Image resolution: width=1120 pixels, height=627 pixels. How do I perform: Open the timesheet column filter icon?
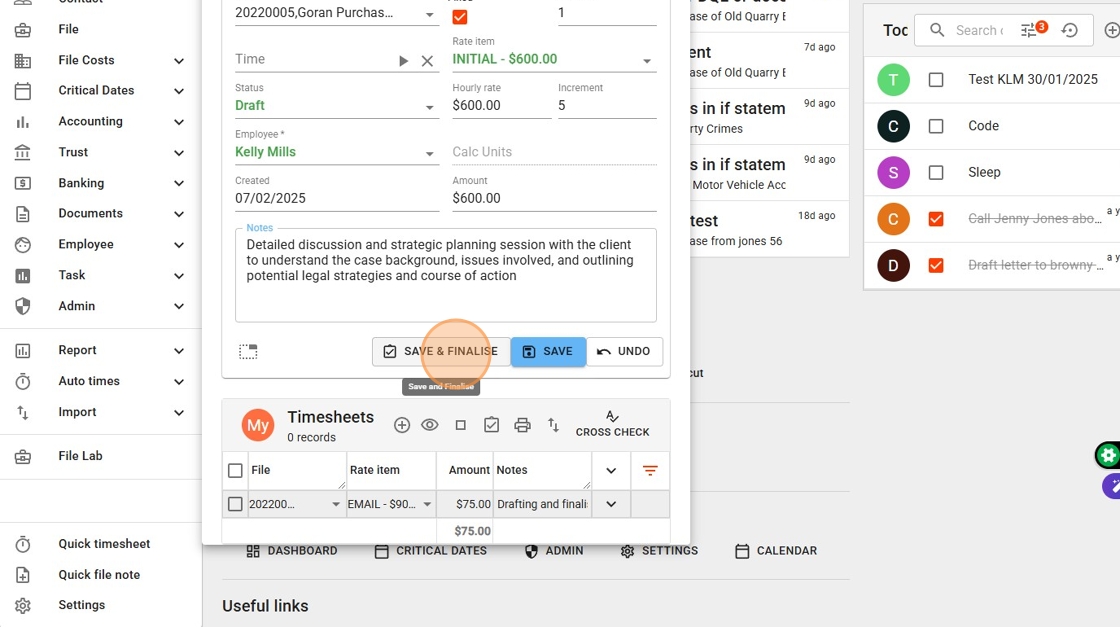click(650, 470)
